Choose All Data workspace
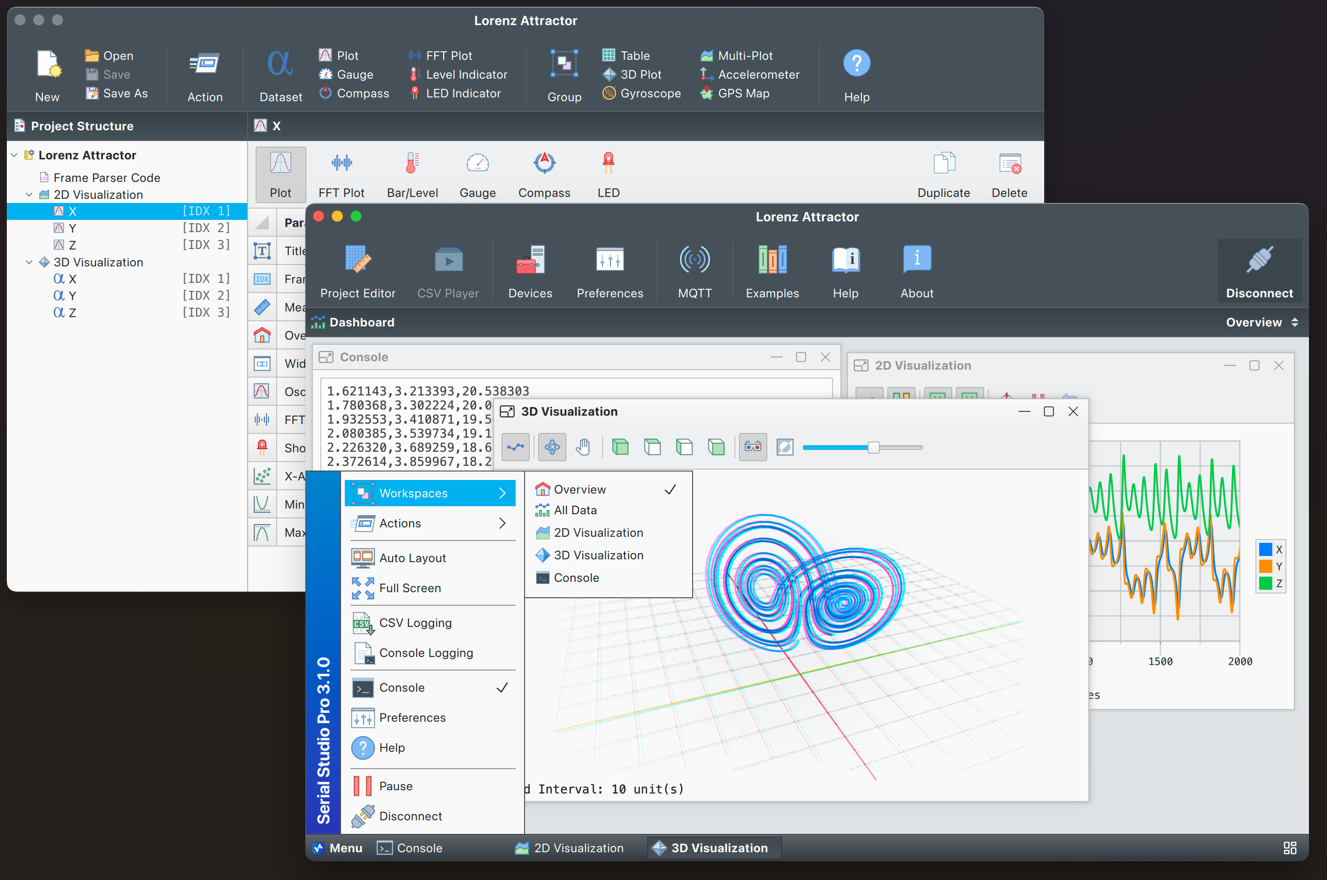 [608, 510]
